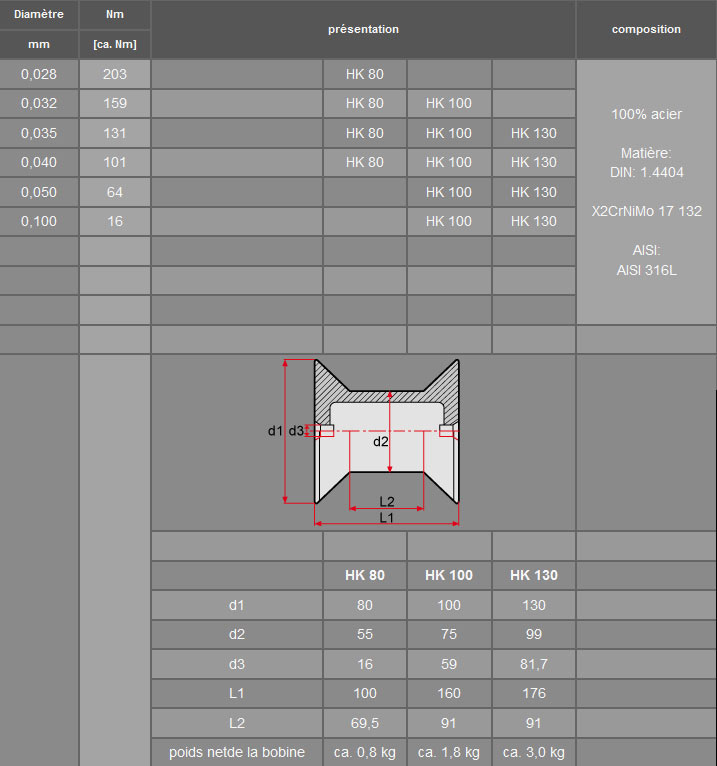This screenshot has height=766, width=717.
Task: Click L2 value 69,5 for HK 80
Action: coord(364,723)
